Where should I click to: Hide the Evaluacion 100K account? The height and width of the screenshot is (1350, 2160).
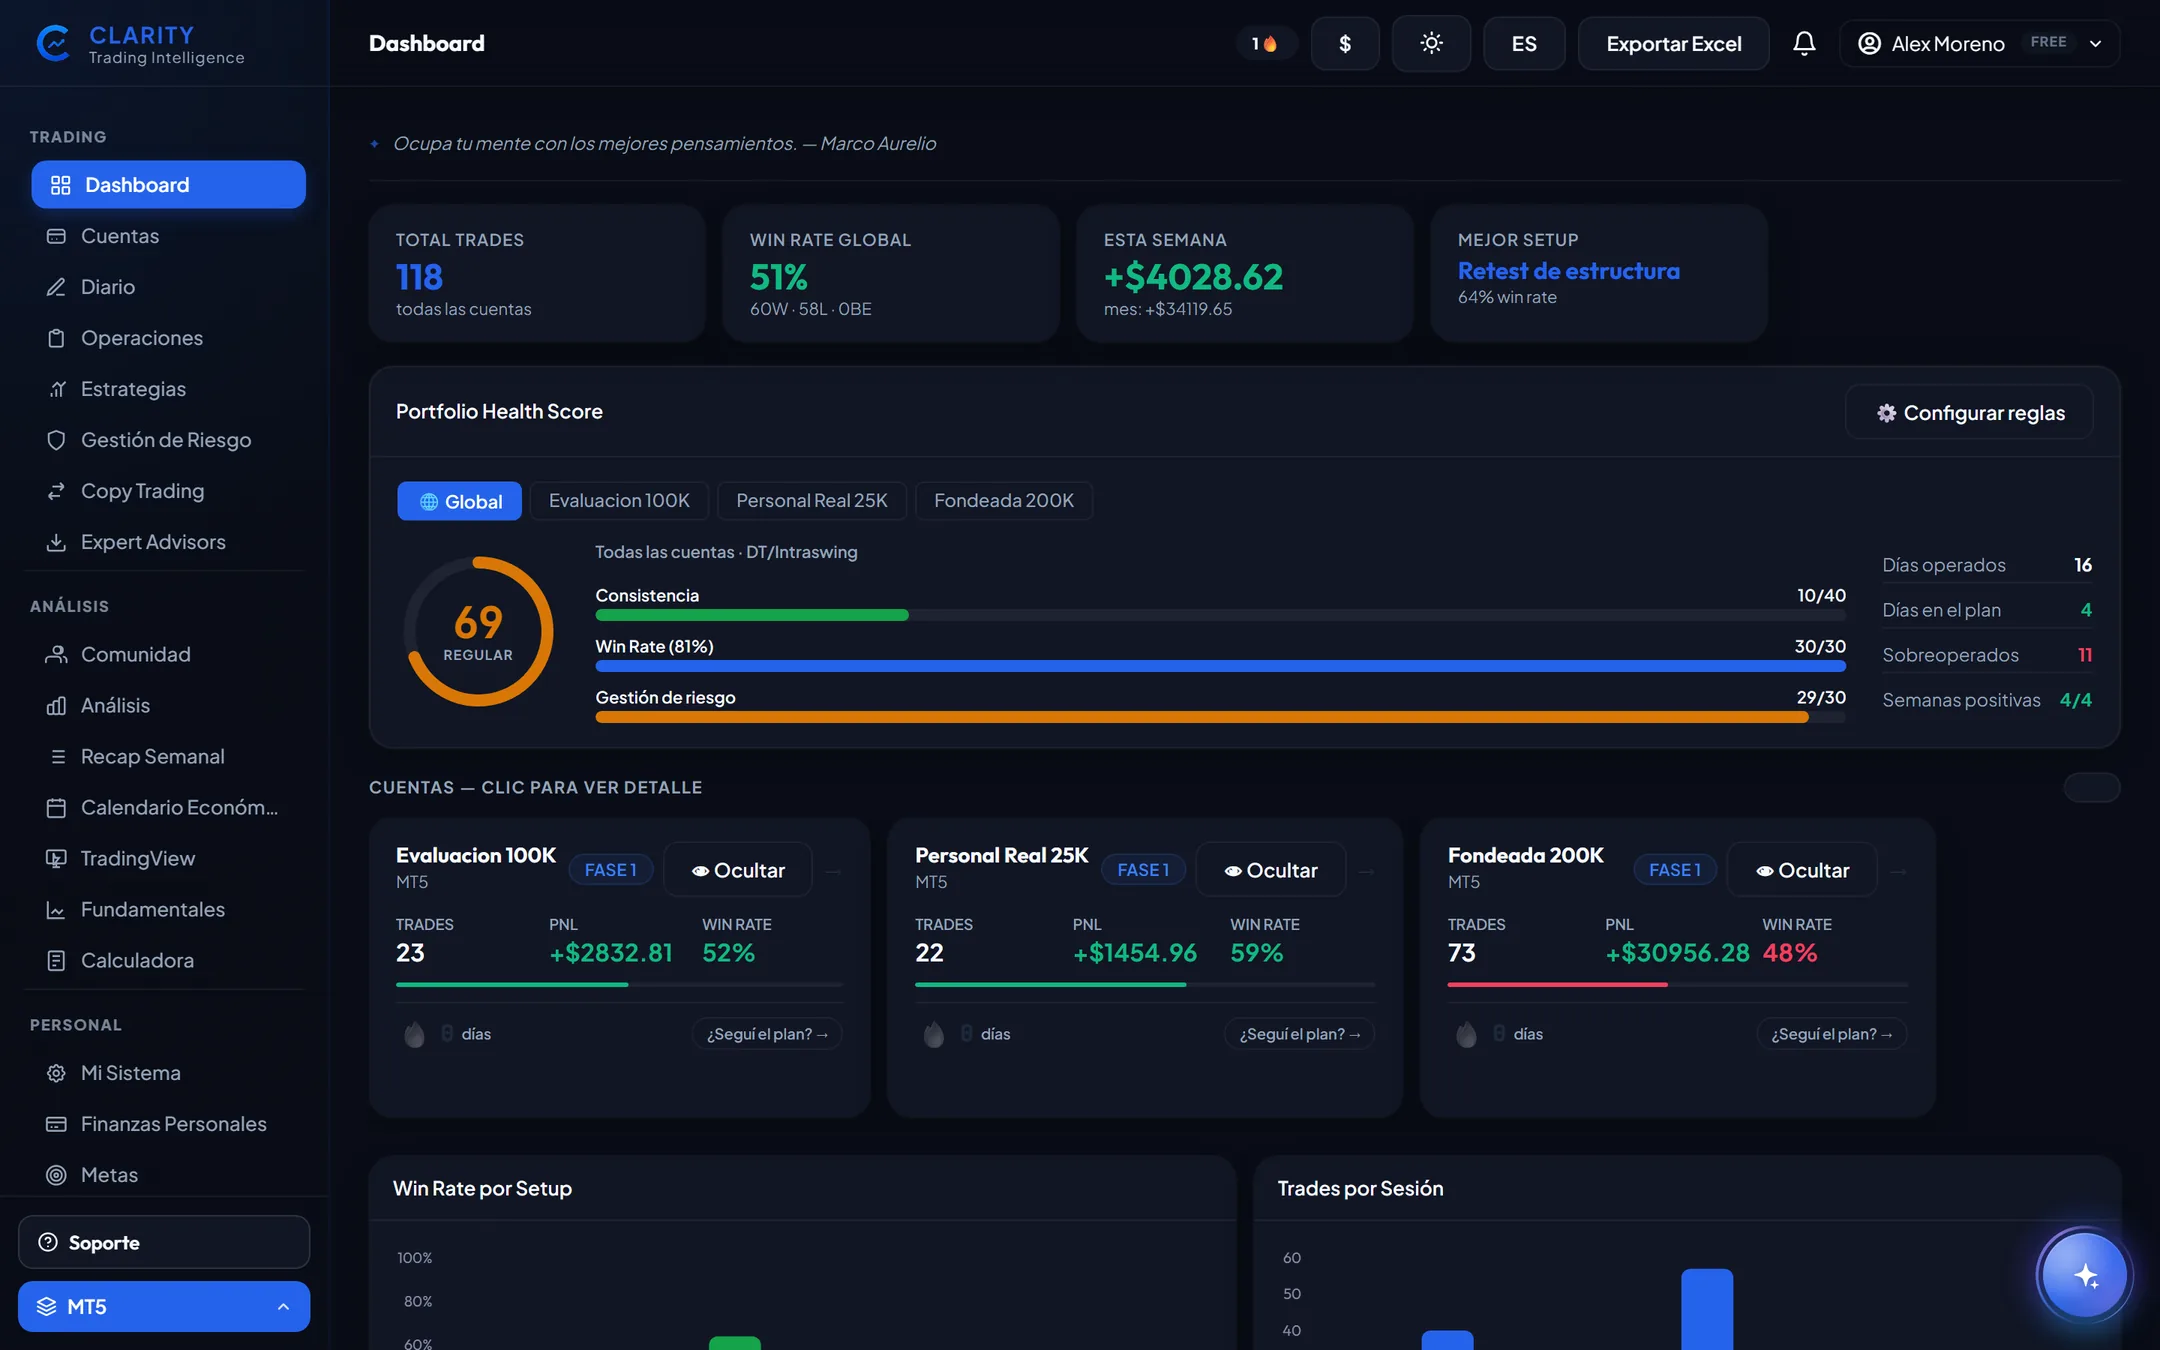click(x=738, y=870)
